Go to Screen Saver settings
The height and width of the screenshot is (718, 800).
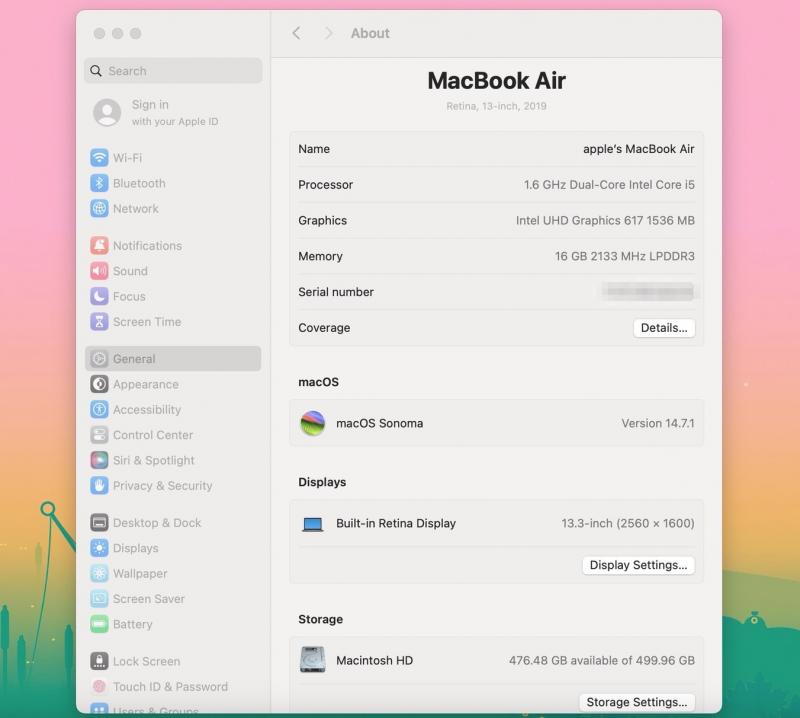[137, 599]
